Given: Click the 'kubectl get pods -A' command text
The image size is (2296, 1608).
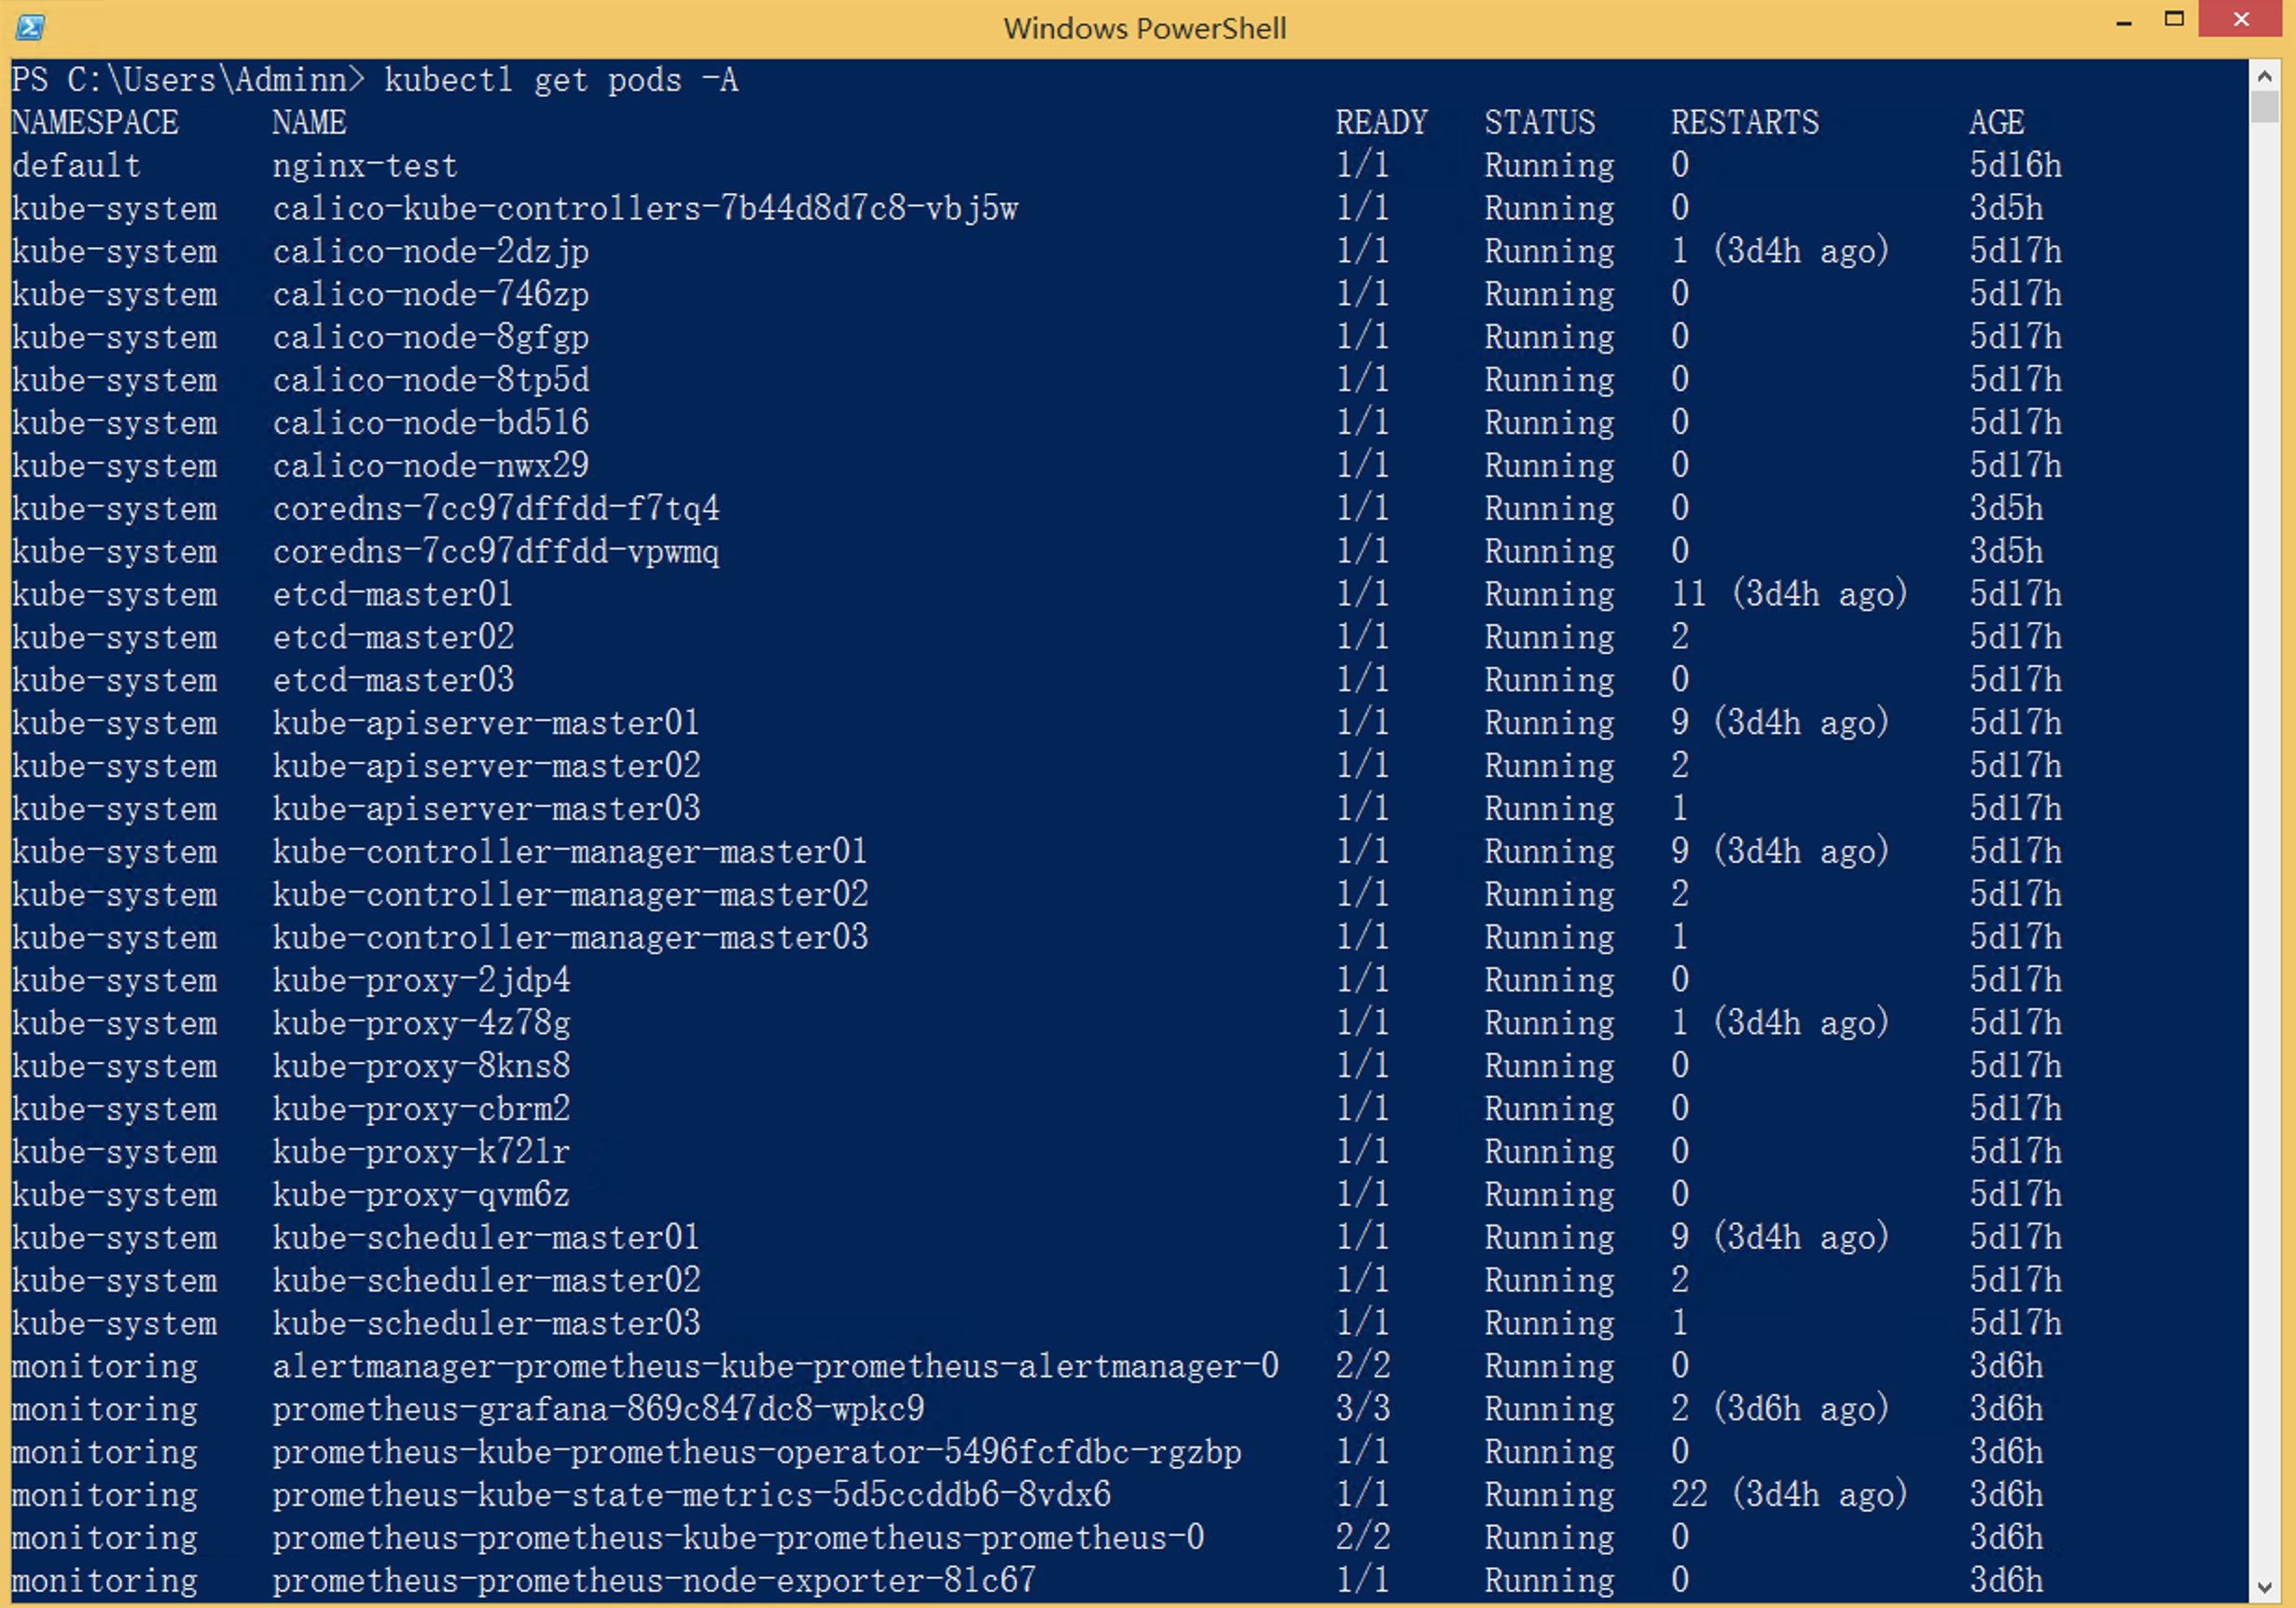Looking at the screenshot, I should click(x=561, y=80).
